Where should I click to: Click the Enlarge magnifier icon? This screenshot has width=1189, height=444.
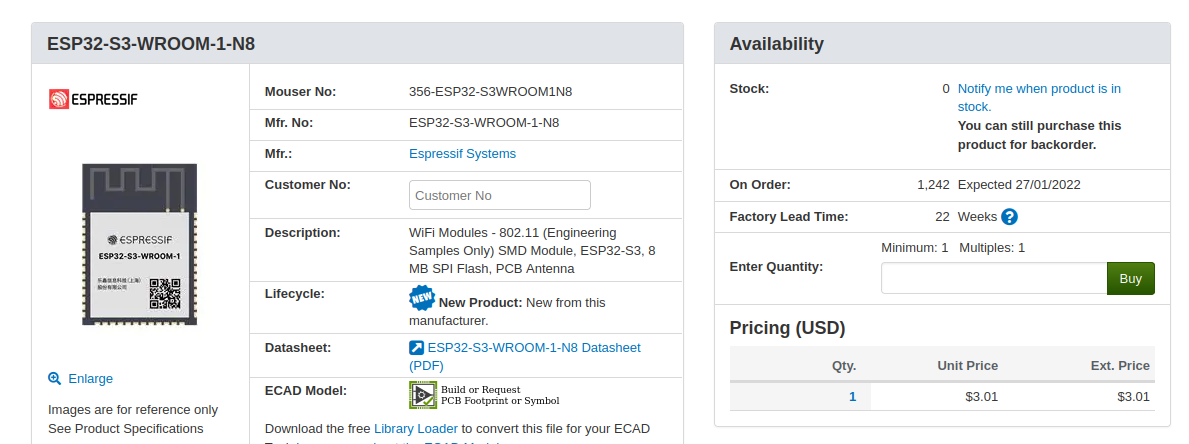pos(55,378)
